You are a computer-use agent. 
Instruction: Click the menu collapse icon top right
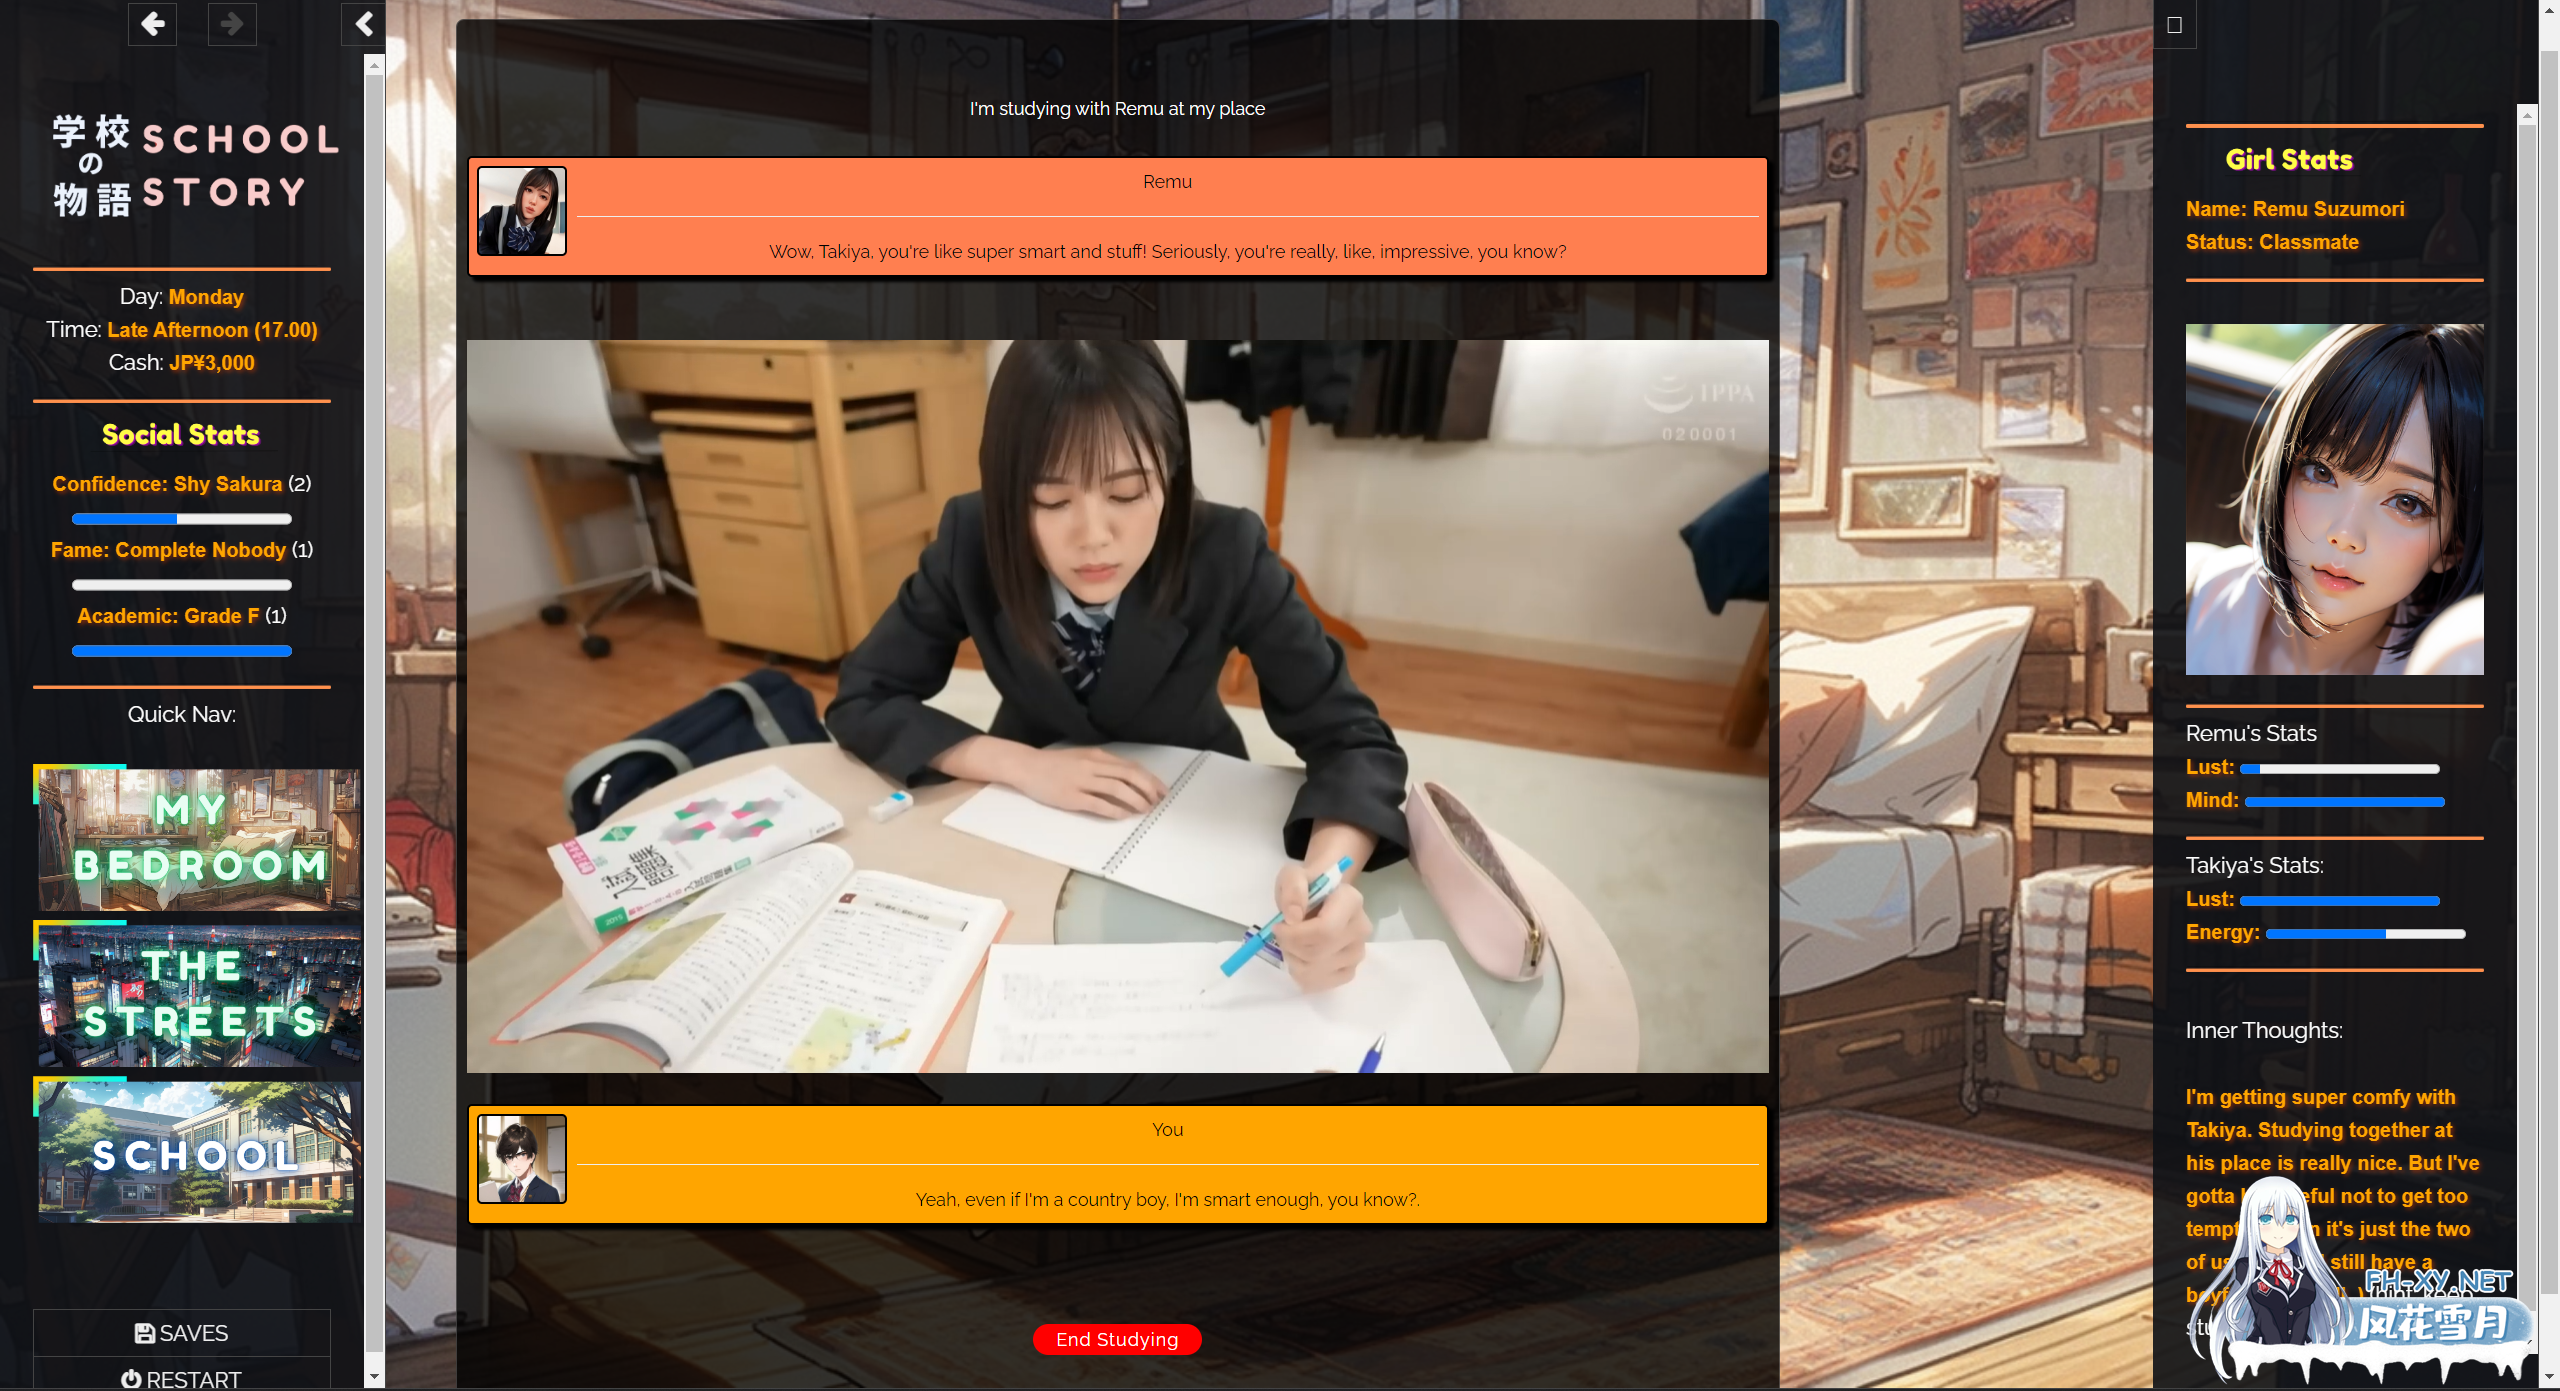point(2175,26)
